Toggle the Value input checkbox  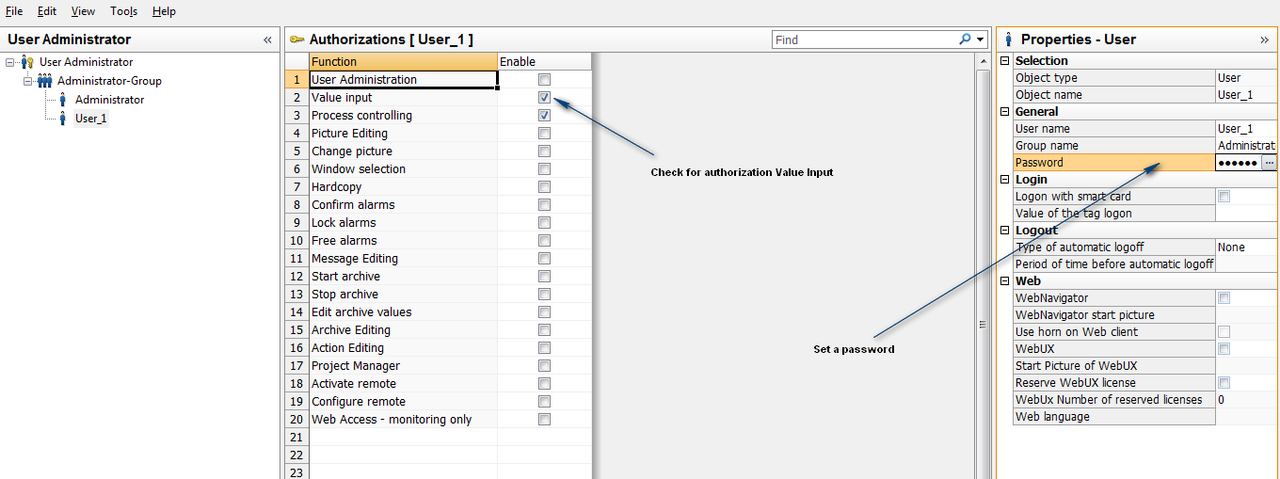click(544, 98)
